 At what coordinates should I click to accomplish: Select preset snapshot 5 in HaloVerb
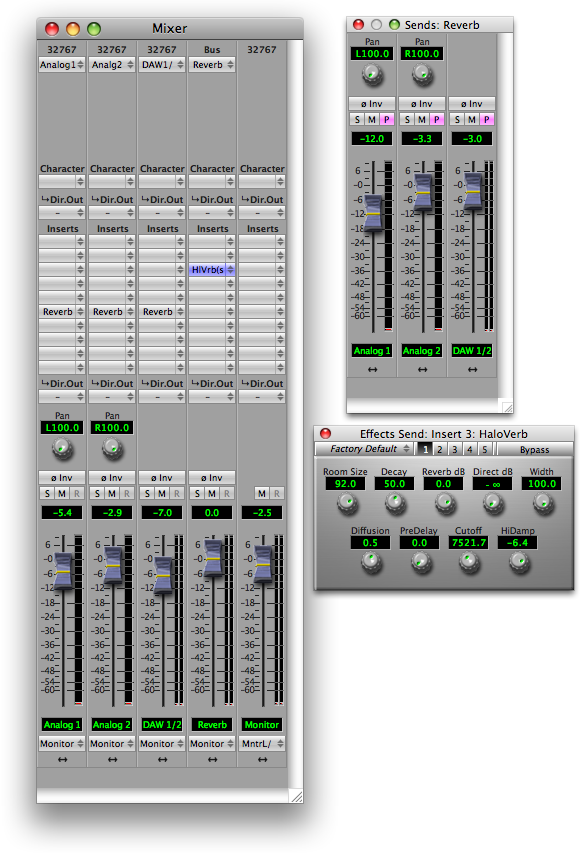485,449
